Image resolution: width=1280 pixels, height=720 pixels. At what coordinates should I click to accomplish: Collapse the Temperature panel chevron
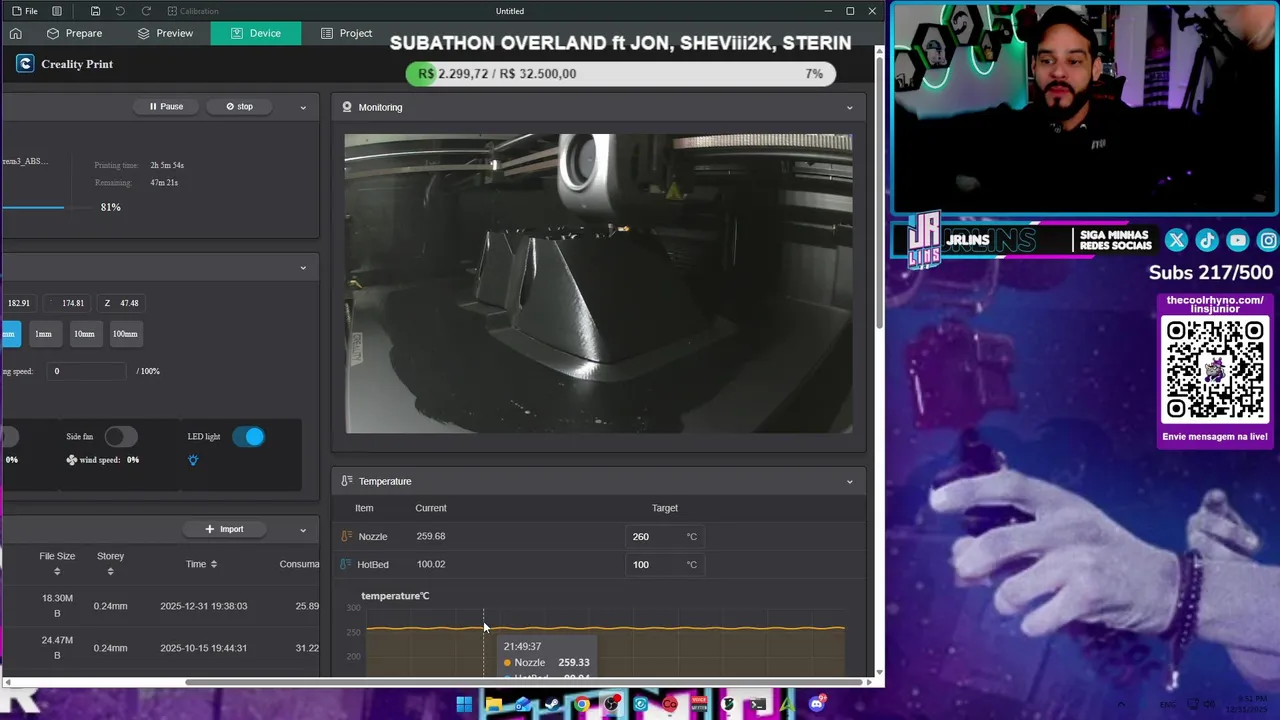[x=850, y=481]
